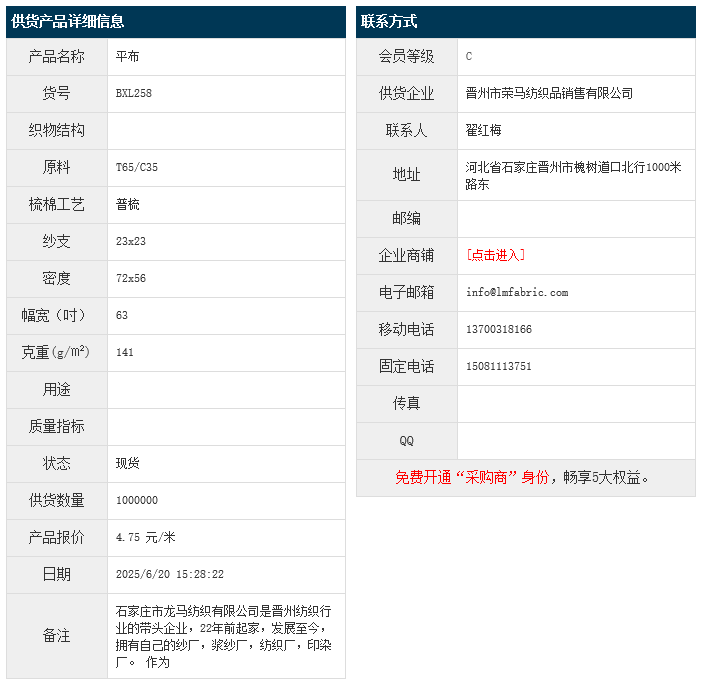Click the contact person name 翟红梅
Image resolution: width=702 pixels, height=685 pixels.
point(484,130)
